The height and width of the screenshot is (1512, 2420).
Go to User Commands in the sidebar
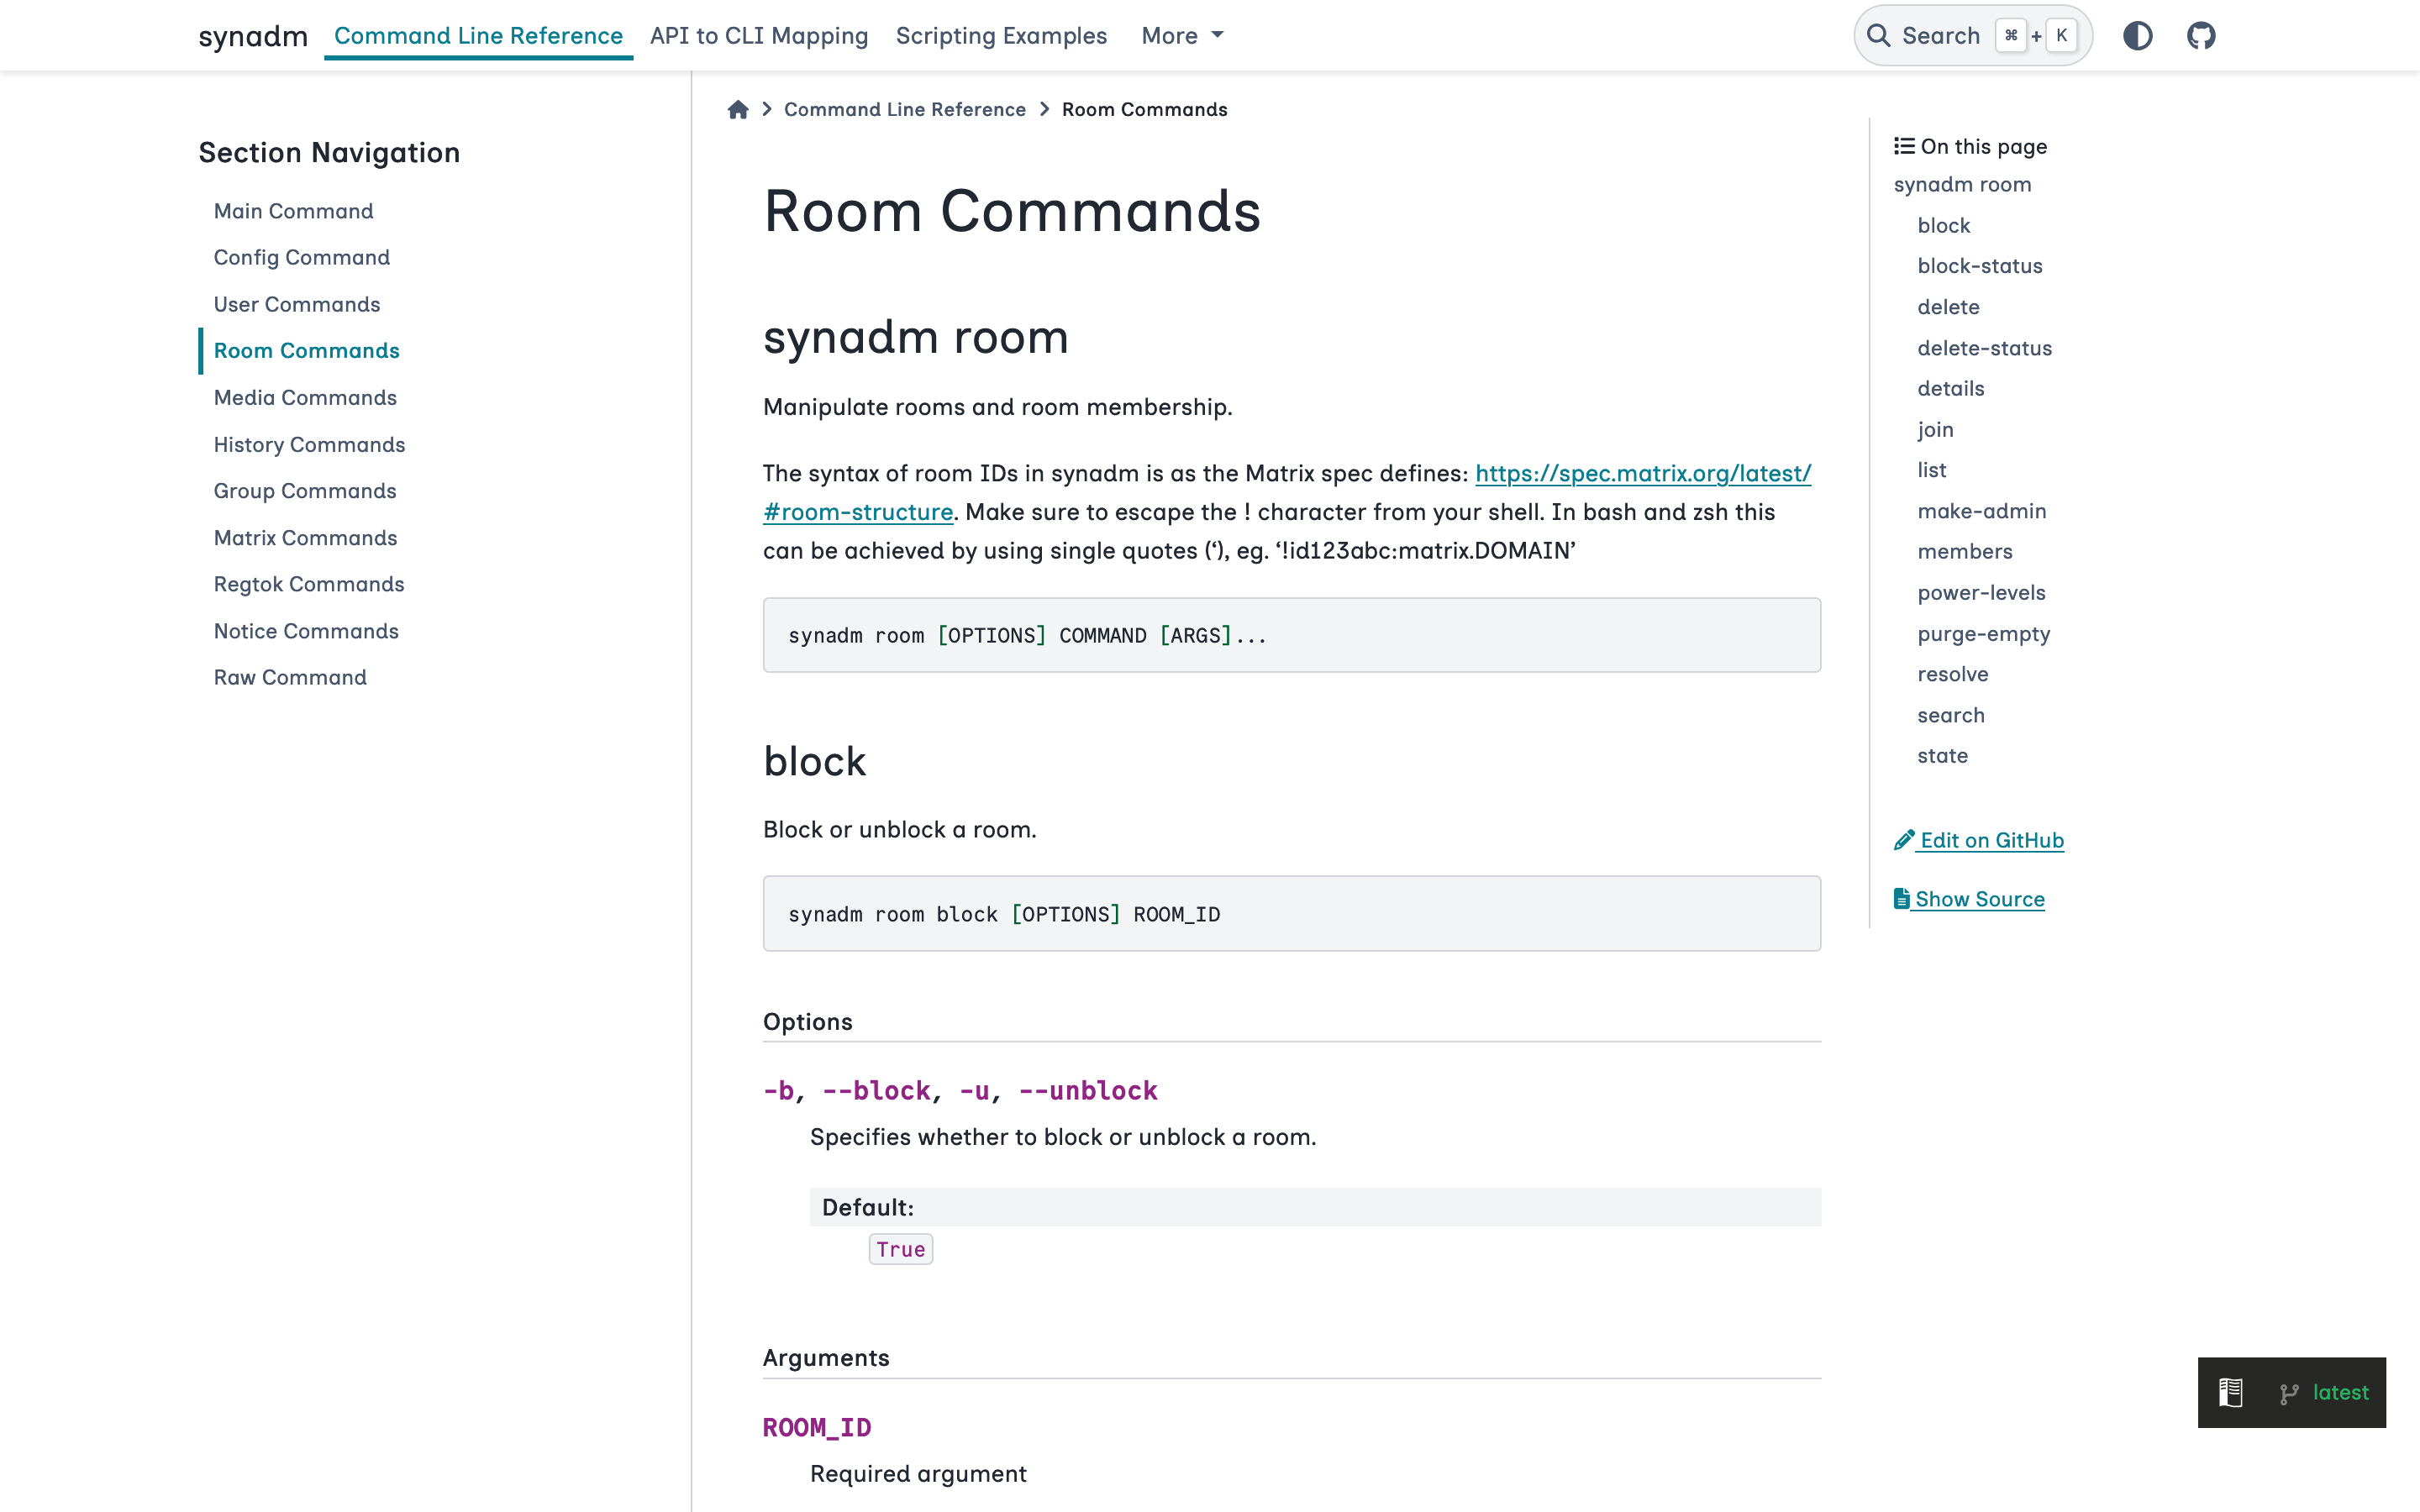[x=296, y=304]
